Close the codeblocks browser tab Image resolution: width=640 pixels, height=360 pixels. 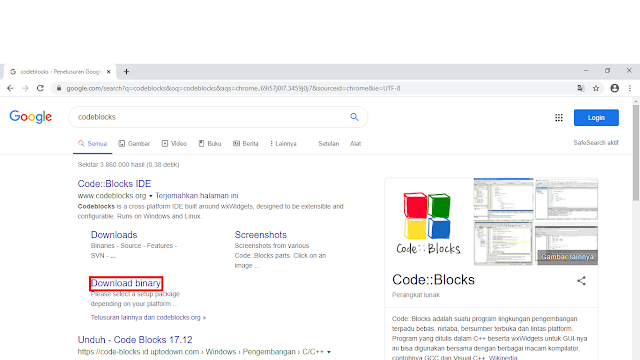pos(109,72)
